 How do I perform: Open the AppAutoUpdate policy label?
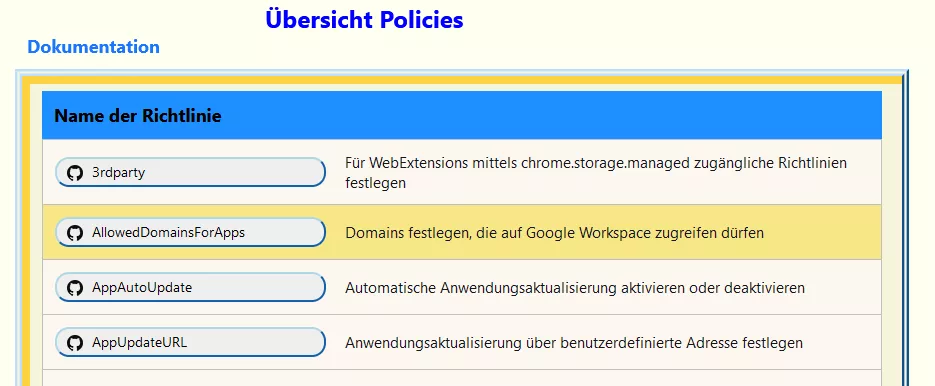point(142,288)
